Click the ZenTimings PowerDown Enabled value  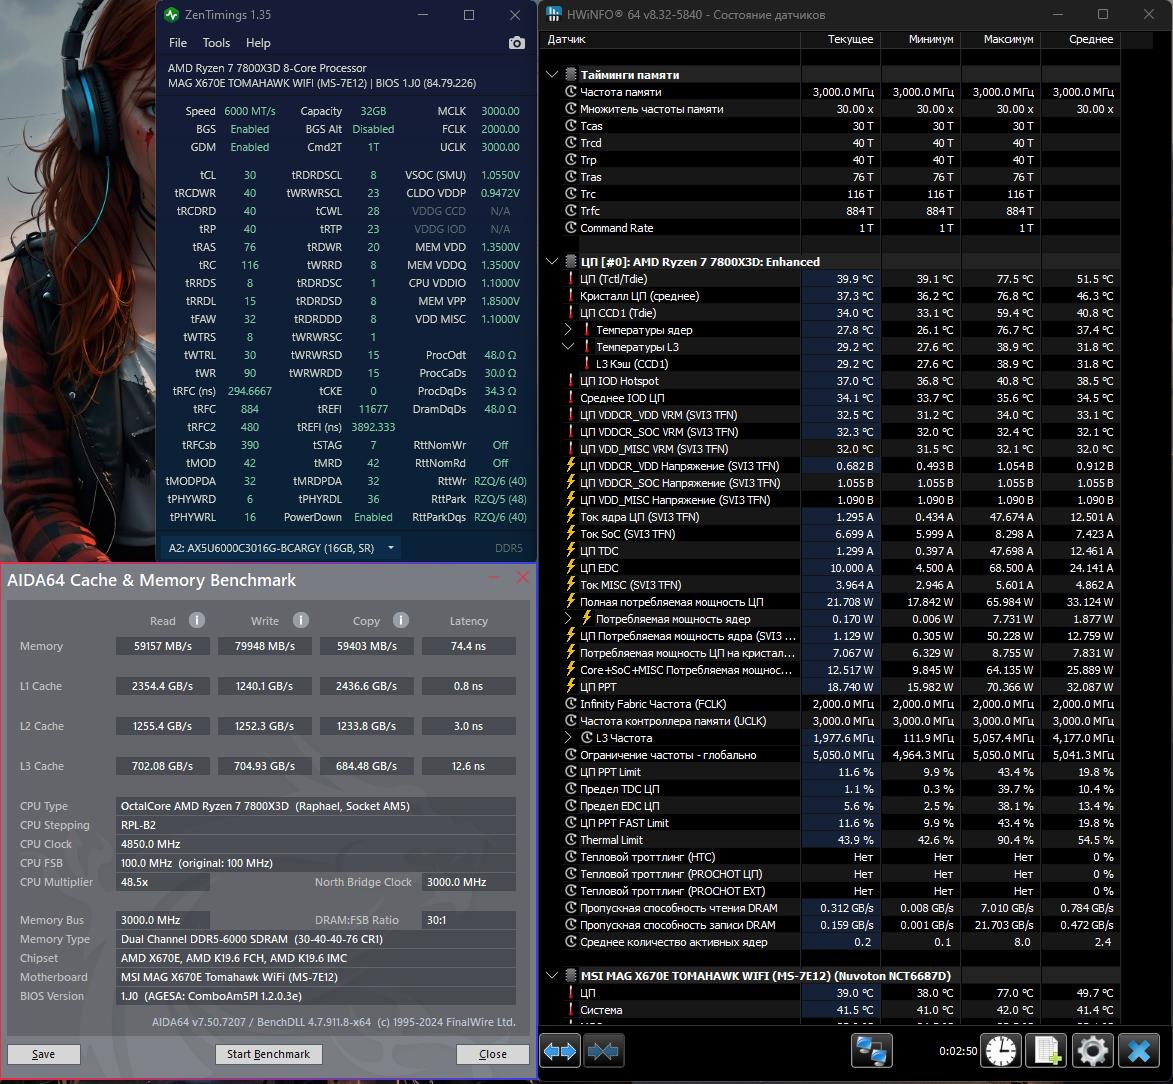pos(373,517)
